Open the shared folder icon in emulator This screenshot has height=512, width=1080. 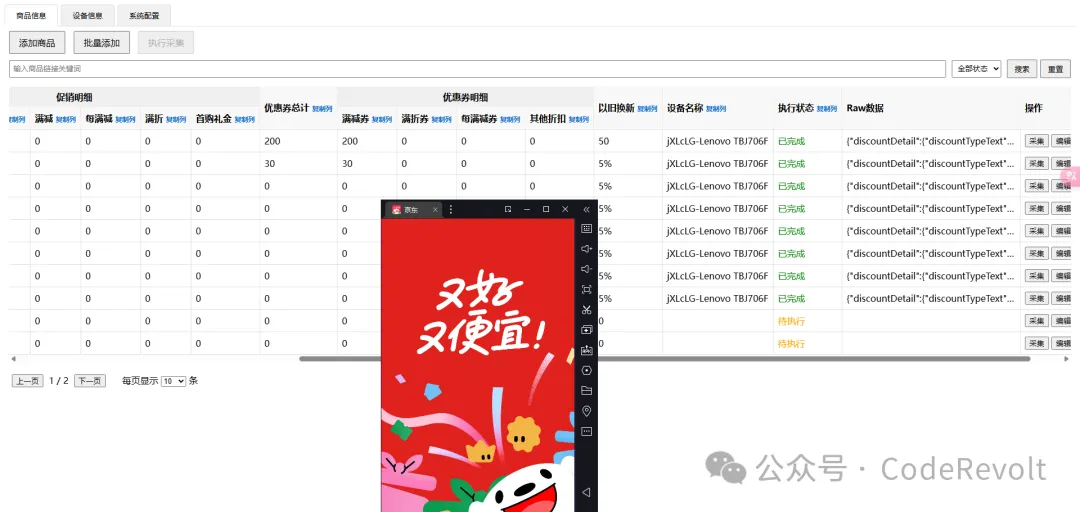click(x=587, y=391)
